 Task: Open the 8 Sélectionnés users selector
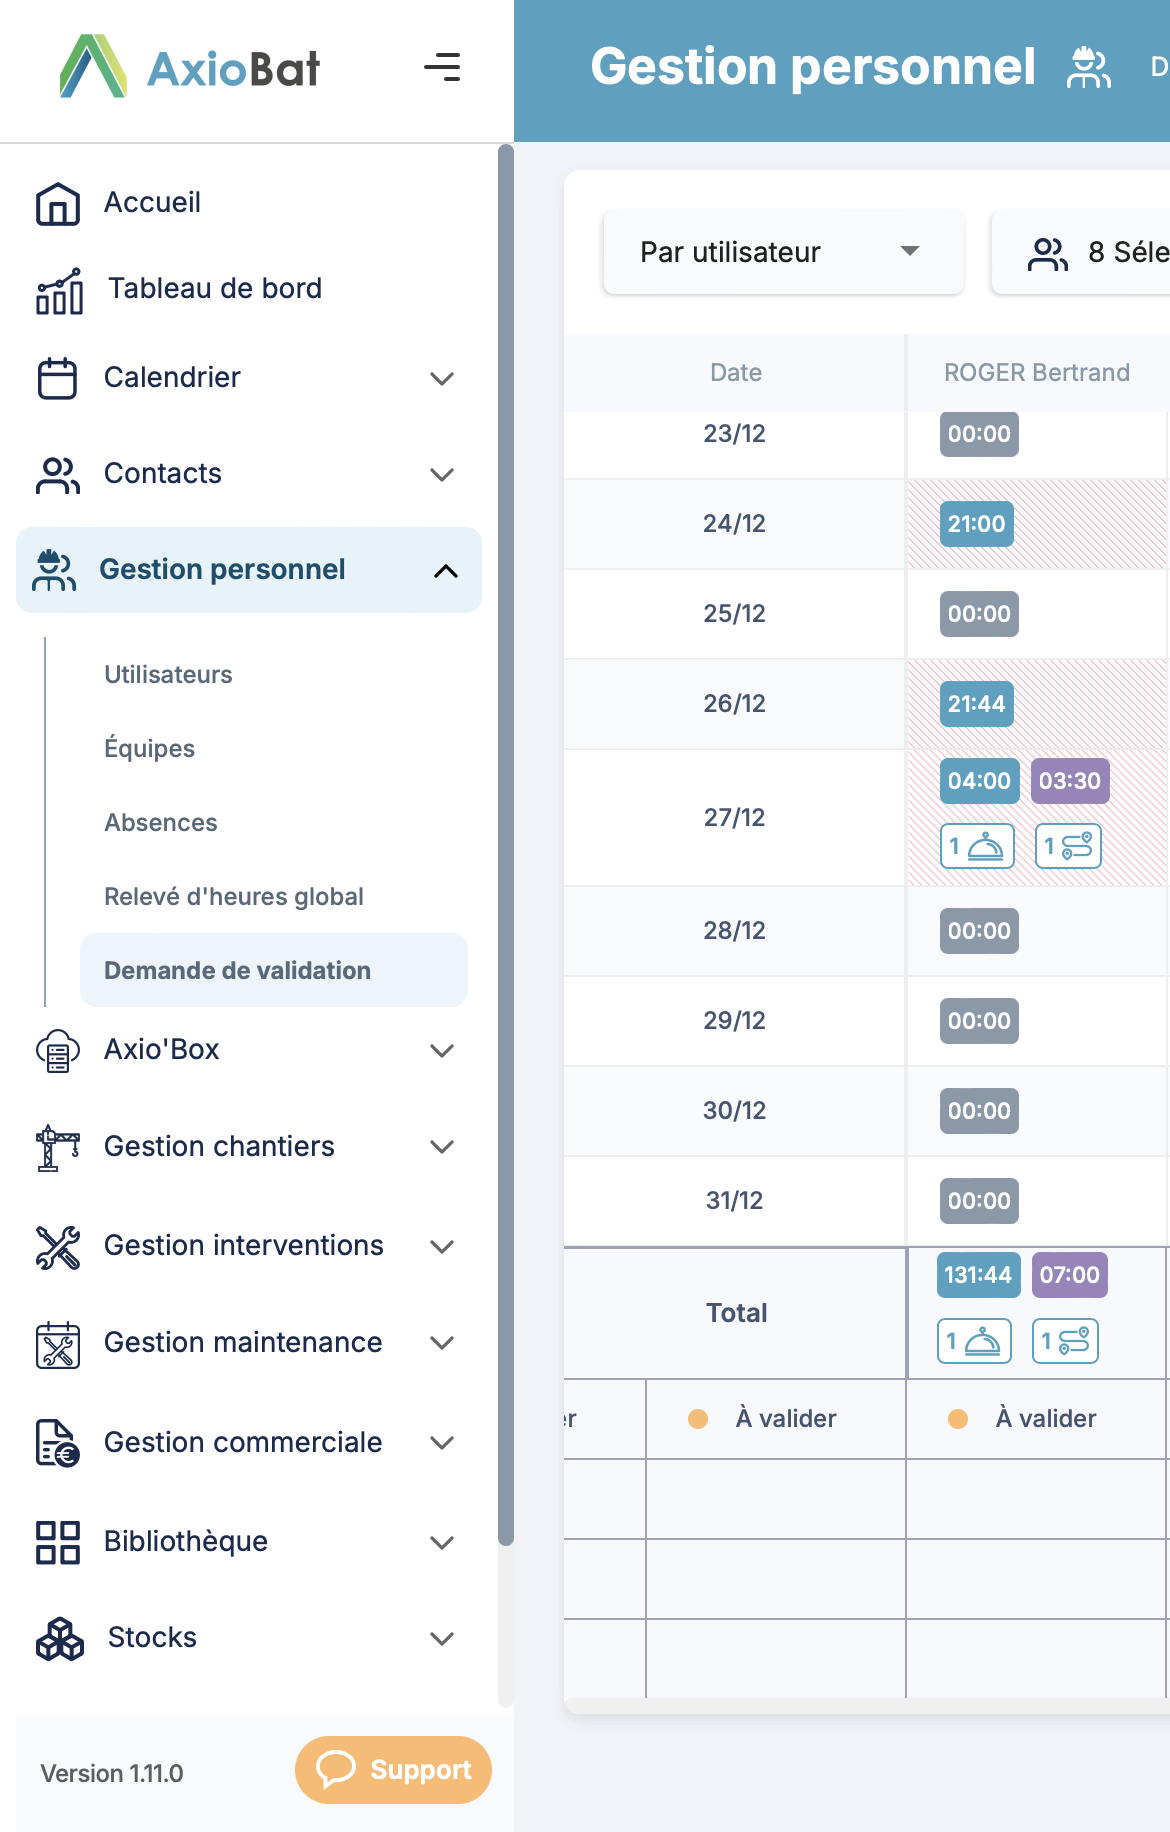(1090, 252)
